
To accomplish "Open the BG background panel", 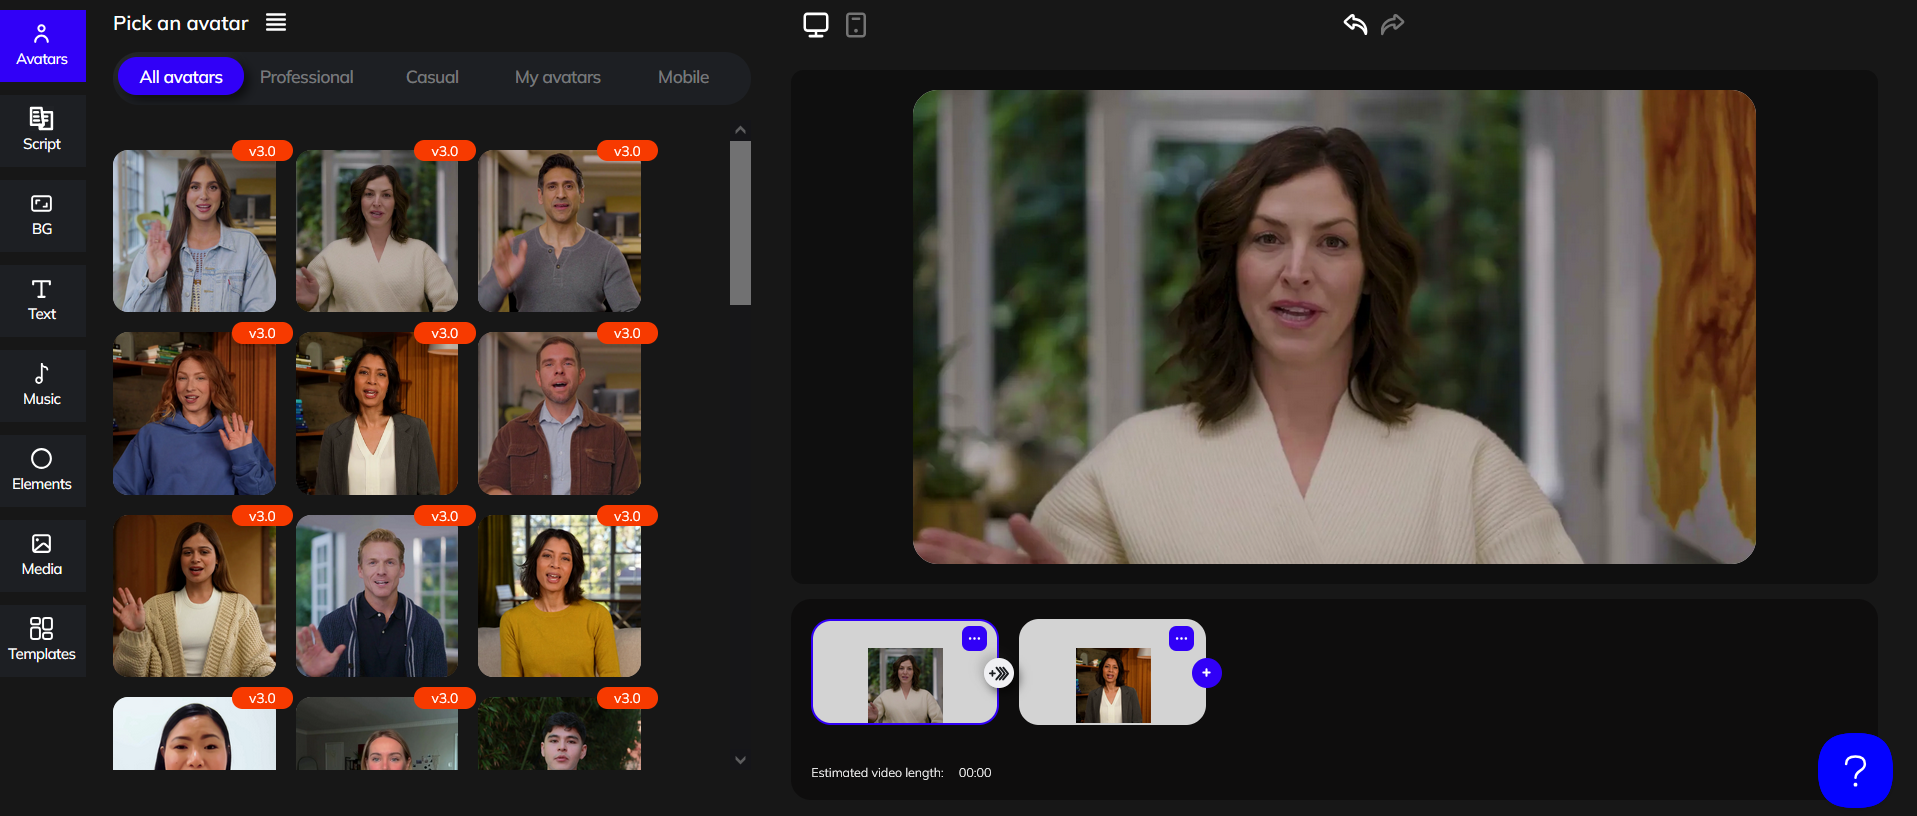I will tap(42, 215).
